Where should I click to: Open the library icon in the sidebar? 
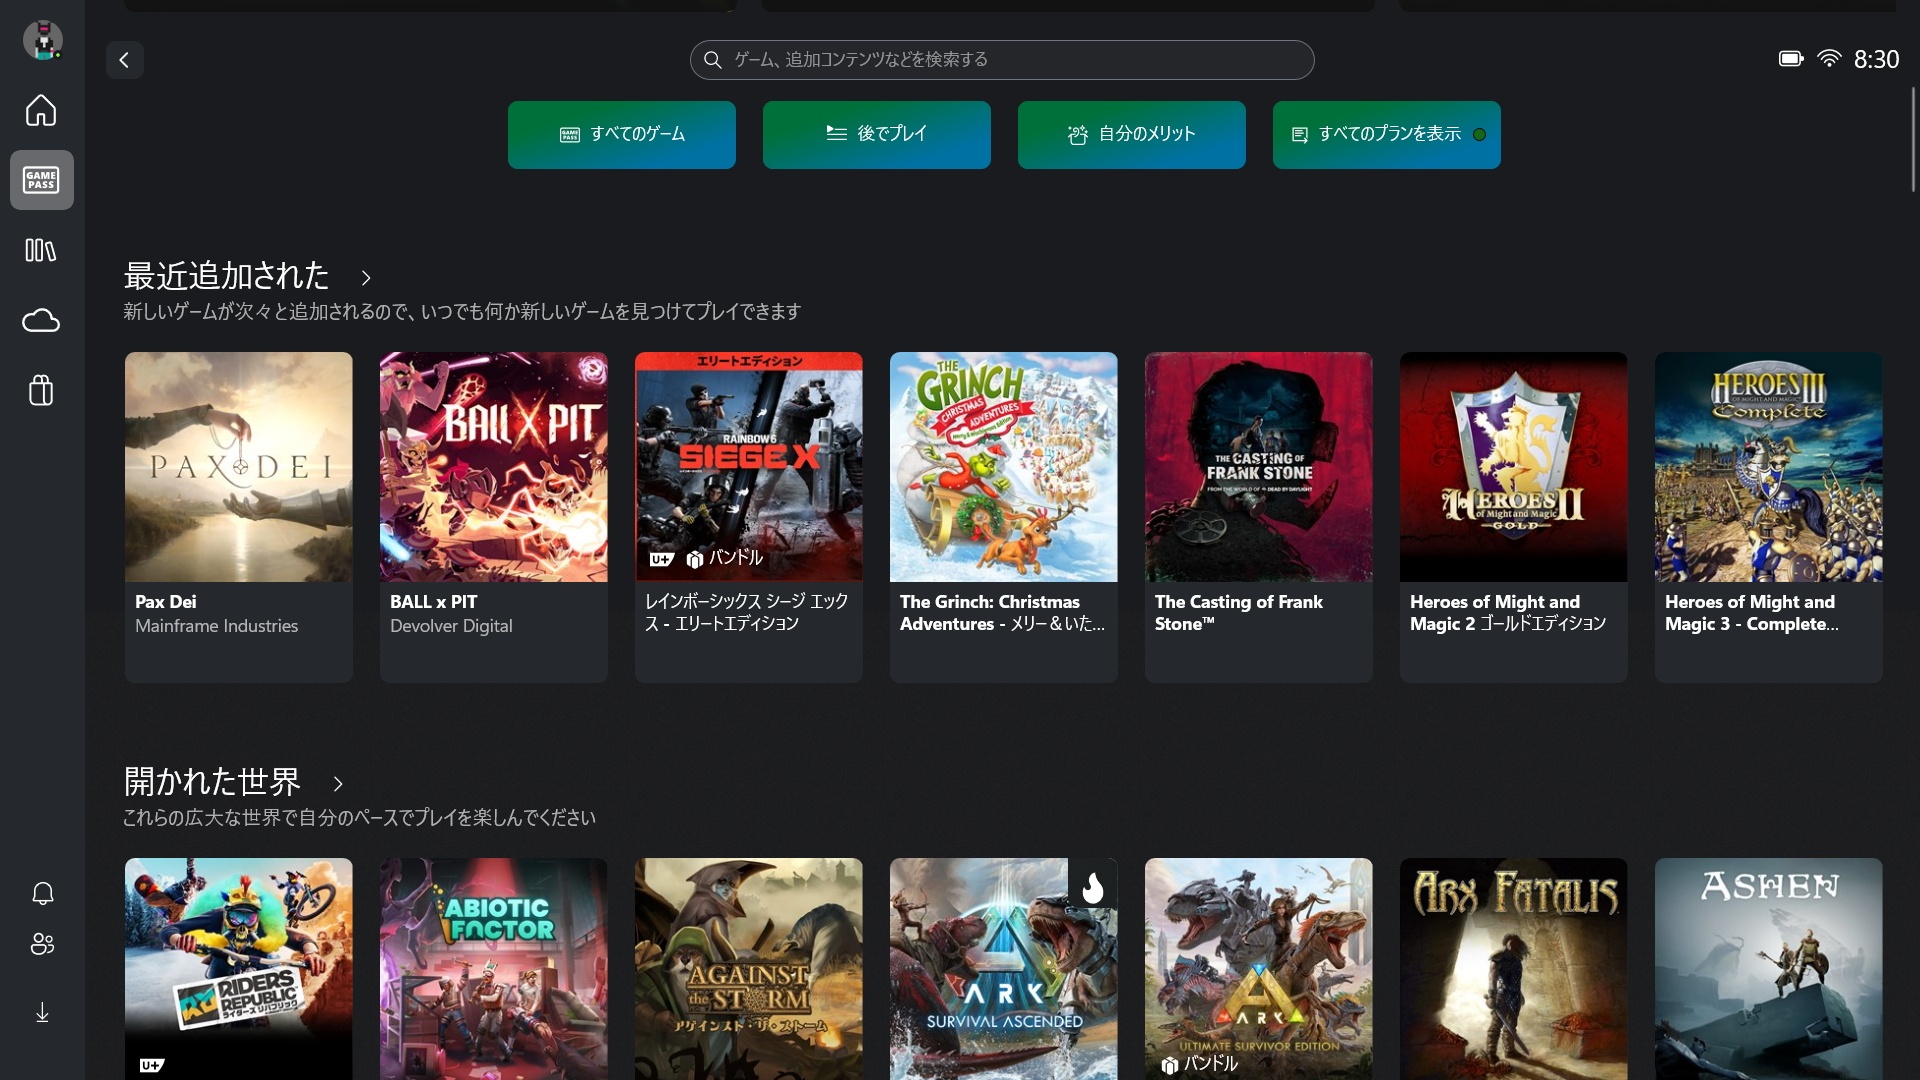(x=41, y=250)
